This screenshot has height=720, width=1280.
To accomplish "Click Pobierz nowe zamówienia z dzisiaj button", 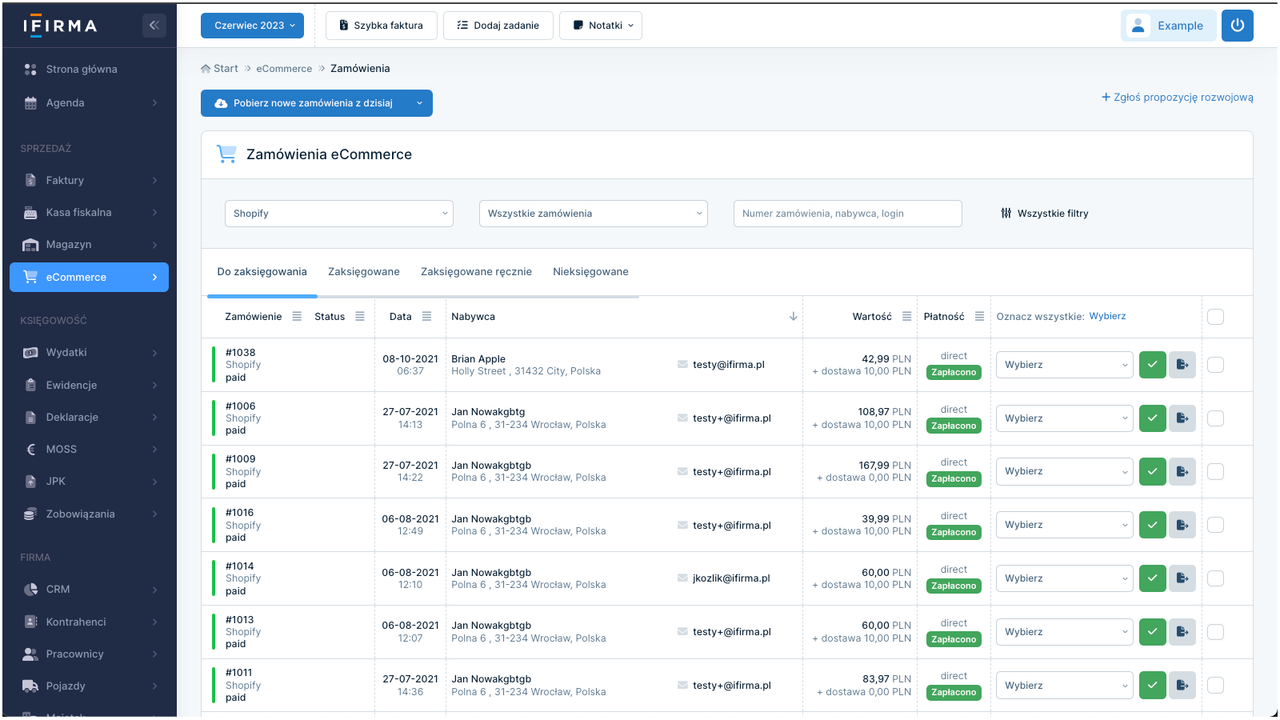I will coord(303,103).
